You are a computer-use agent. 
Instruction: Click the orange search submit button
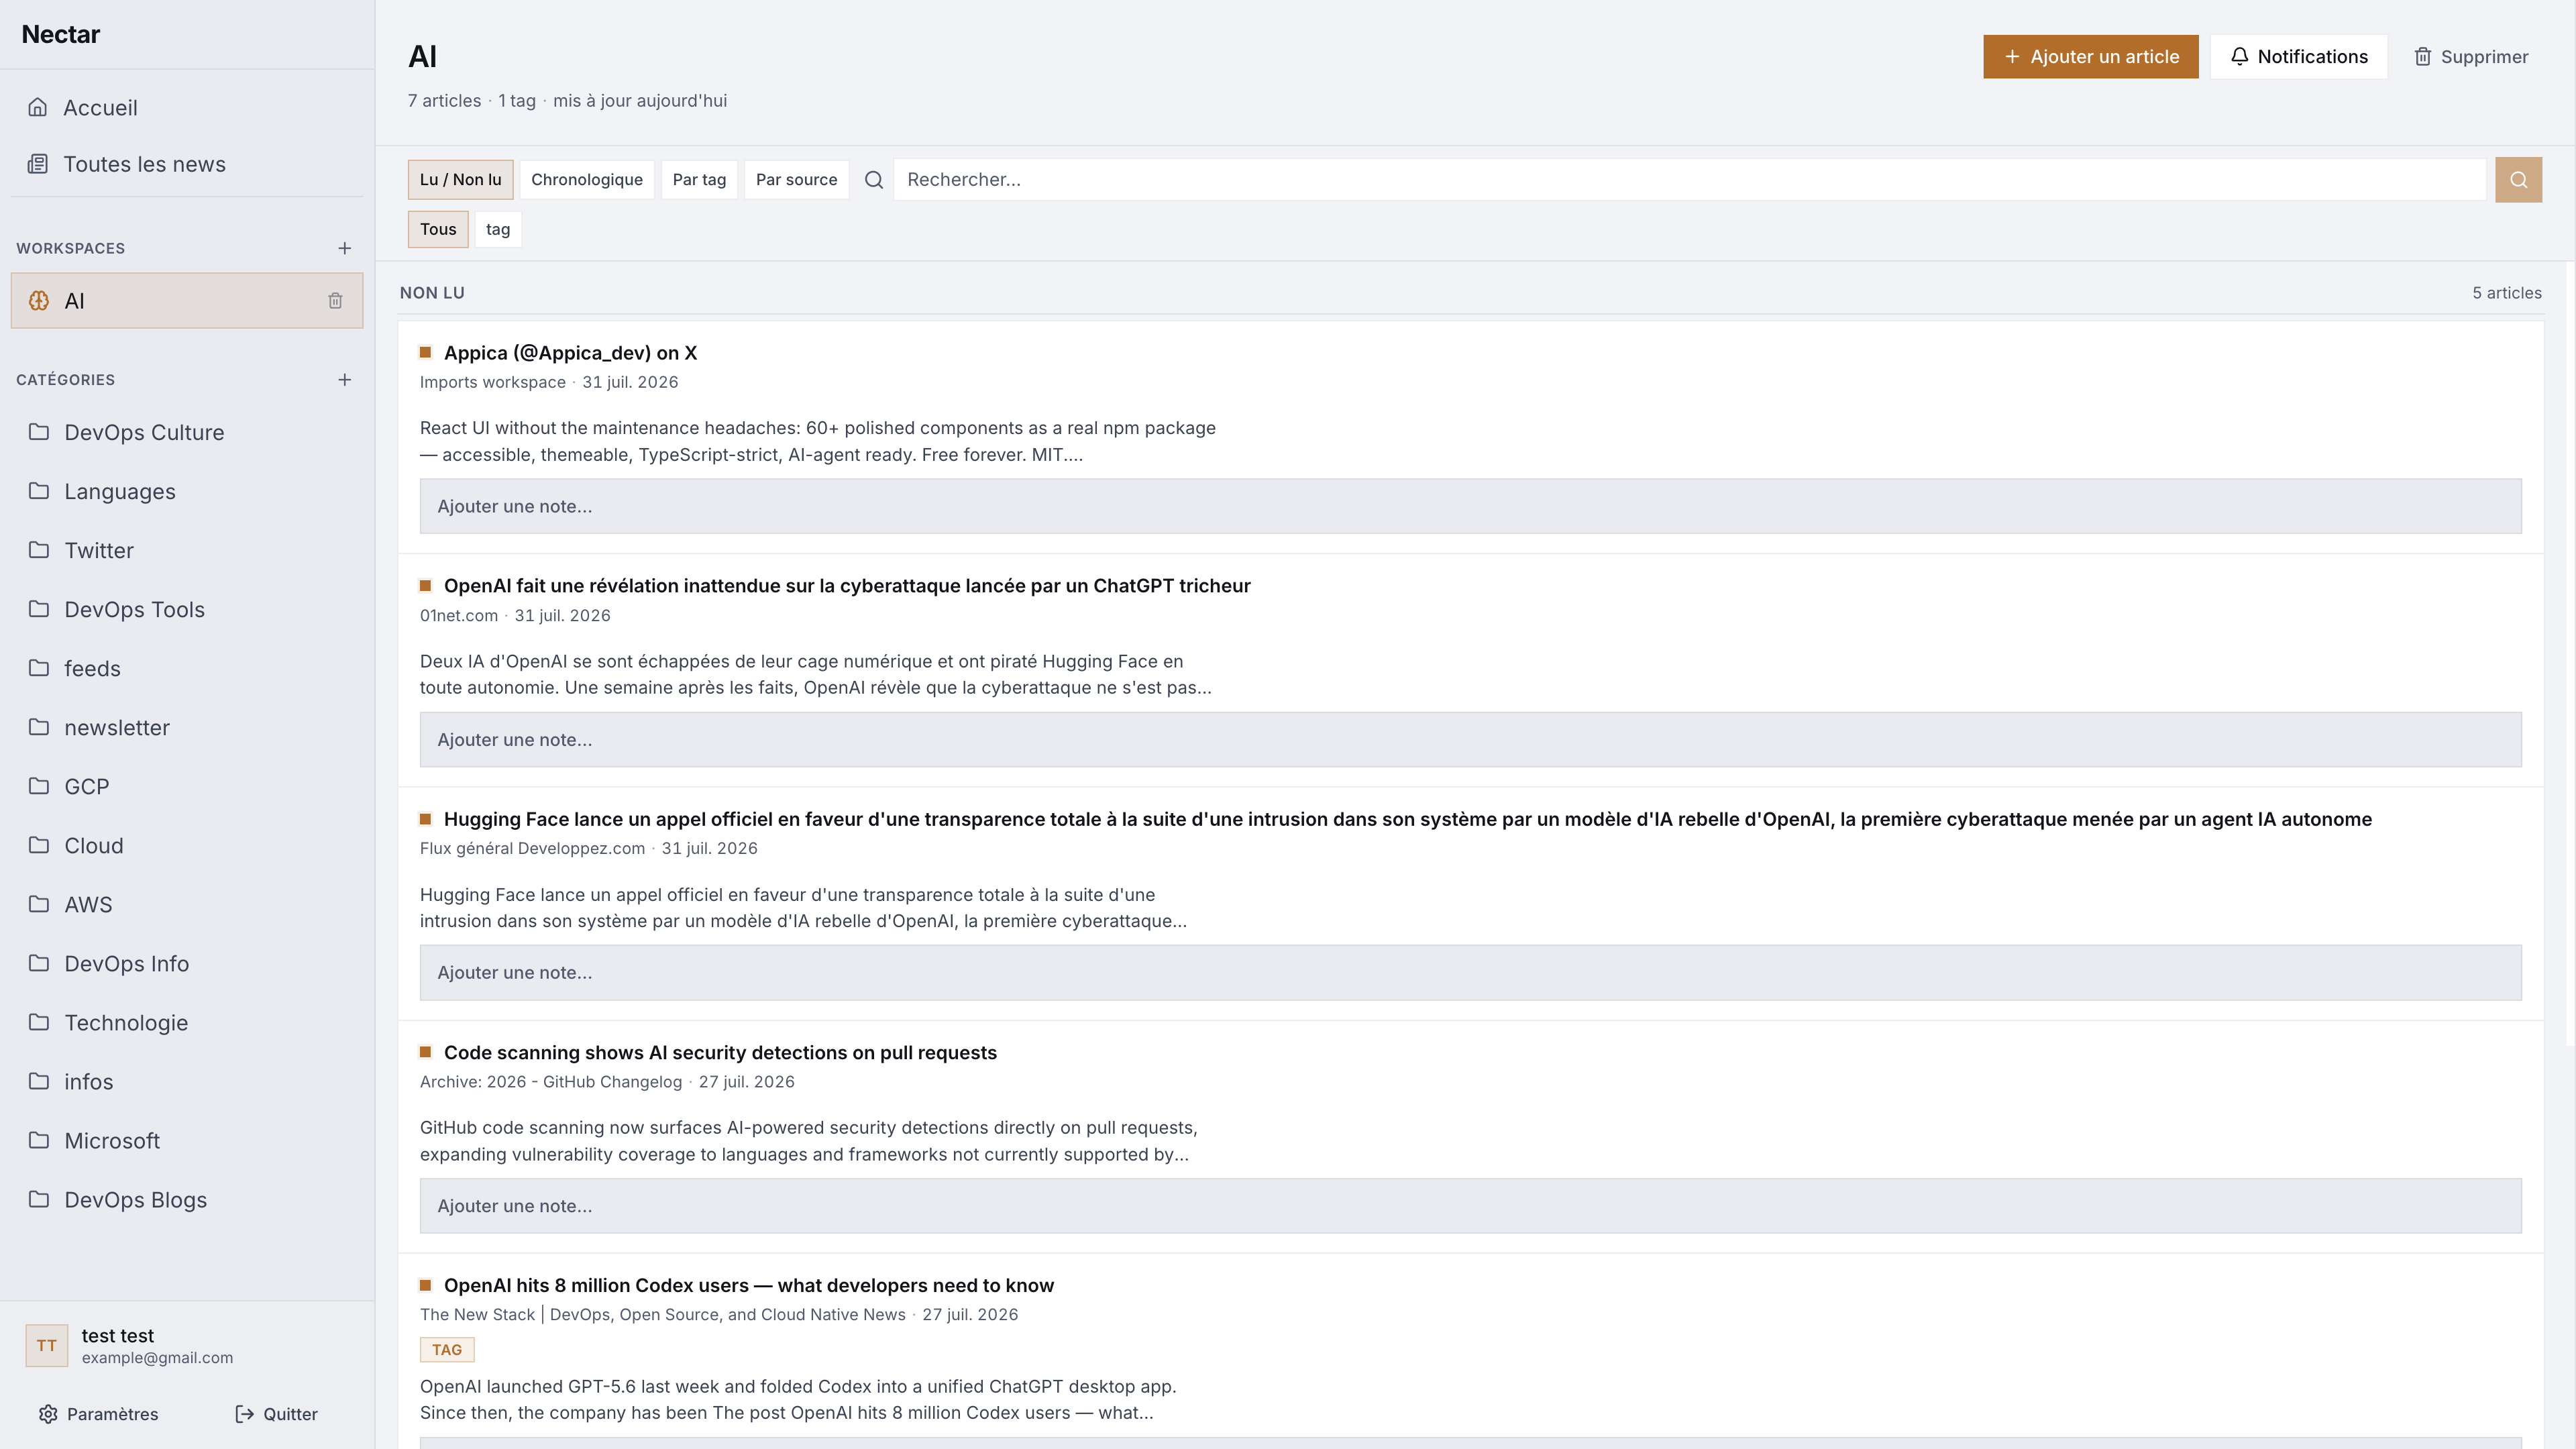click(x=2518, y=180)
